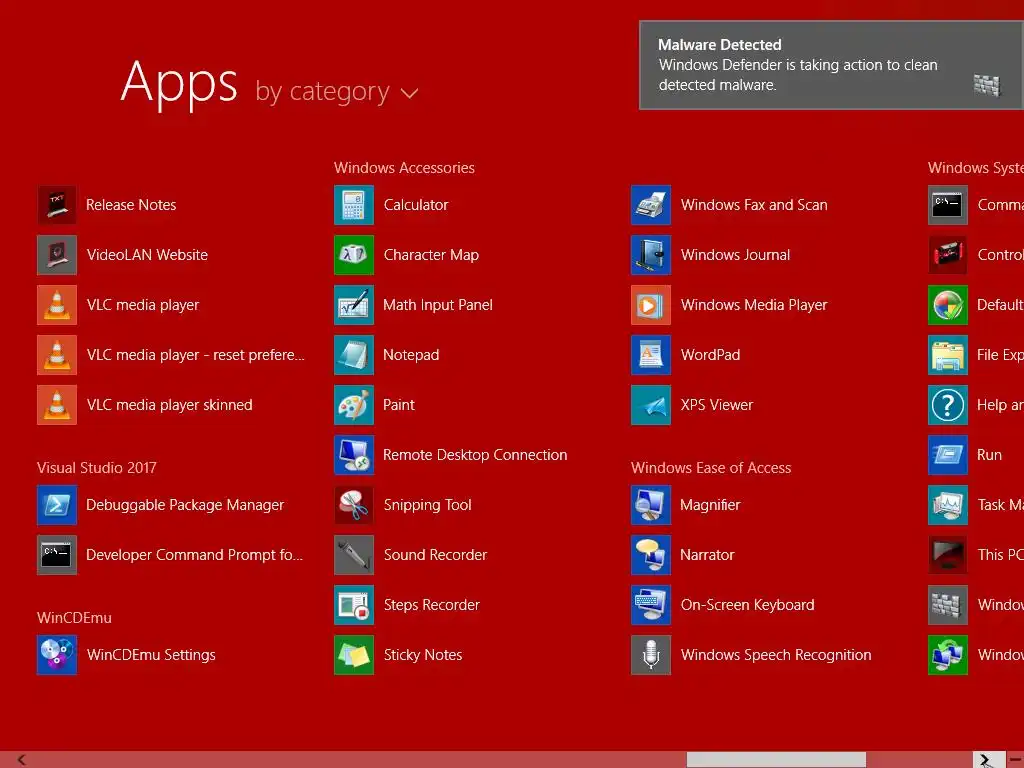Launch Windows Media Player icon
This screenshot has height=768, width=1024.
point(651,305)
